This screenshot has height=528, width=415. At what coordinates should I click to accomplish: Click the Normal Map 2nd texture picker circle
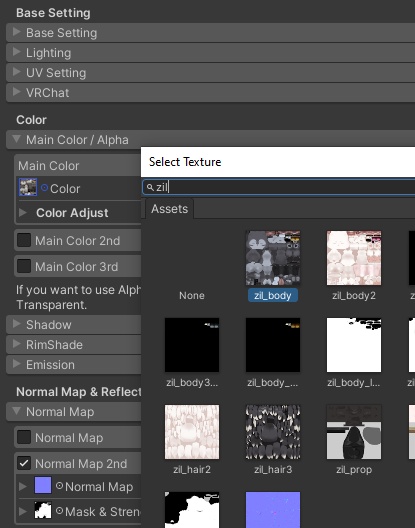coord(59,486)
